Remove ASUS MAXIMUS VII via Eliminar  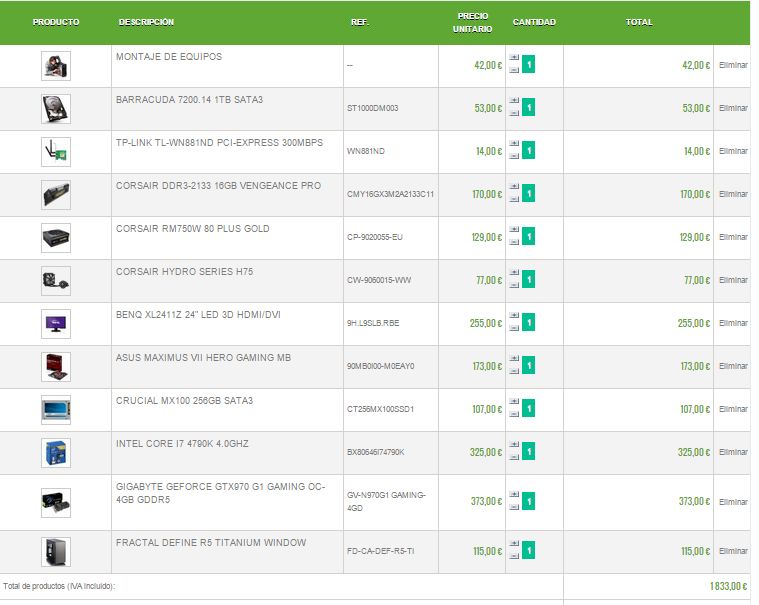click(x=733, y=366)
